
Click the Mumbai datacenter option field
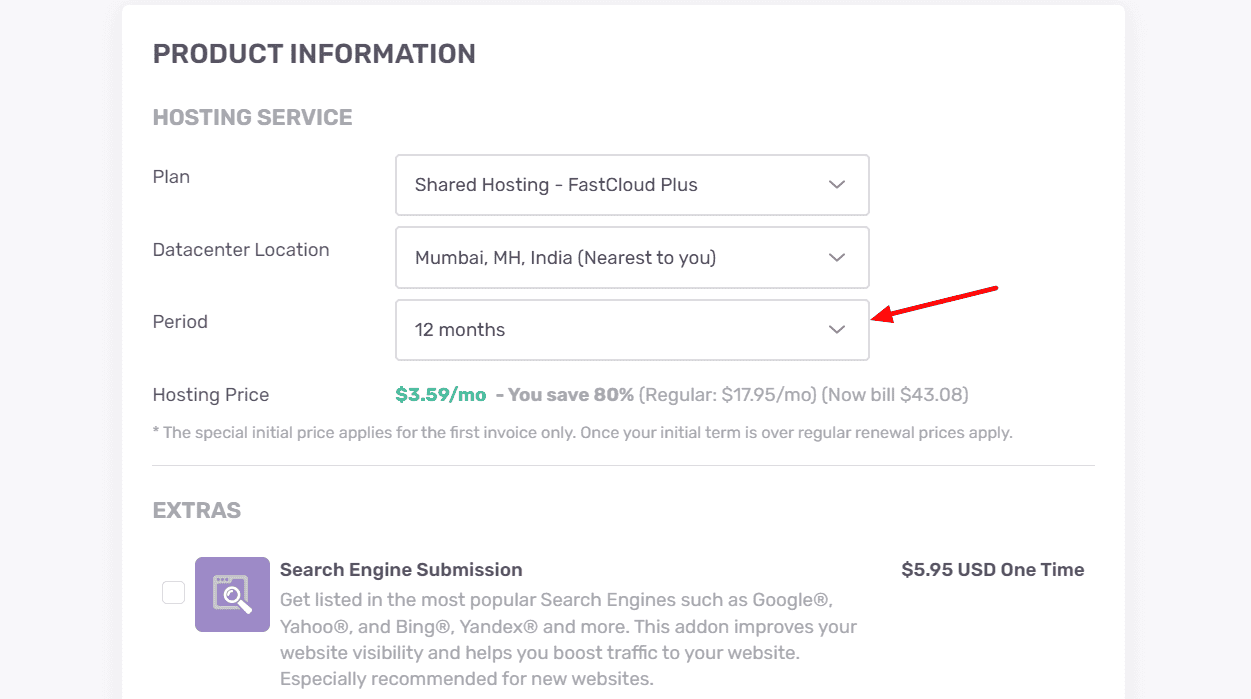[566, 257]
